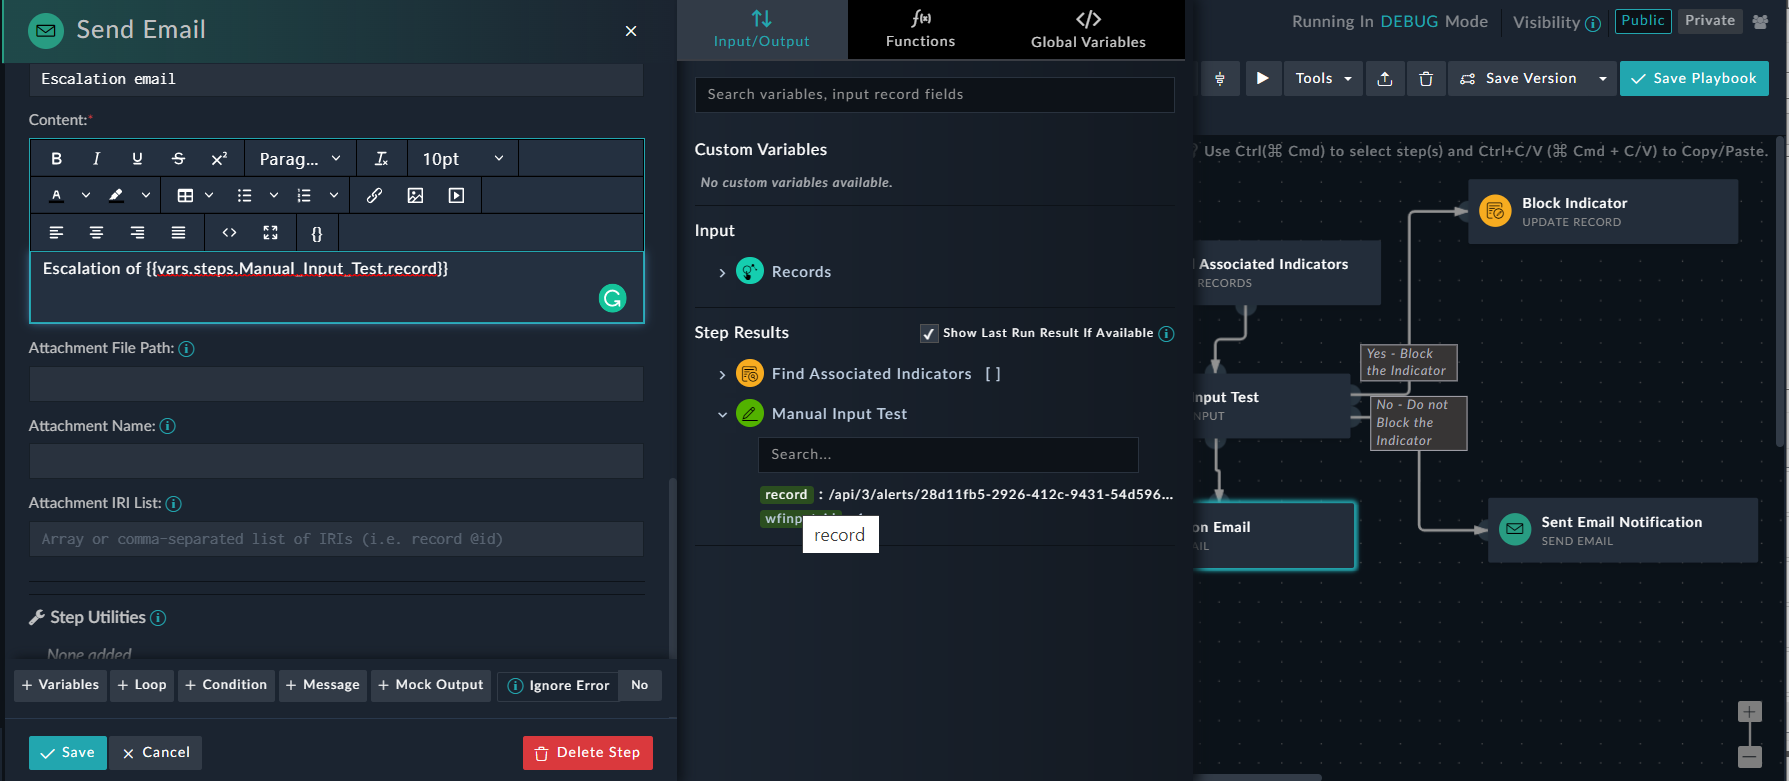Click the Attachment IRI List field
The image size is (1789, 781).
click(x=336, y=539)
